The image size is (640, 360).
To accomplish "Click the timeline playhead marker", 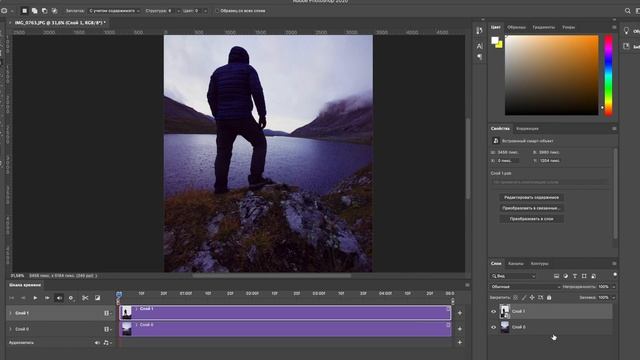I will (119, 294).
